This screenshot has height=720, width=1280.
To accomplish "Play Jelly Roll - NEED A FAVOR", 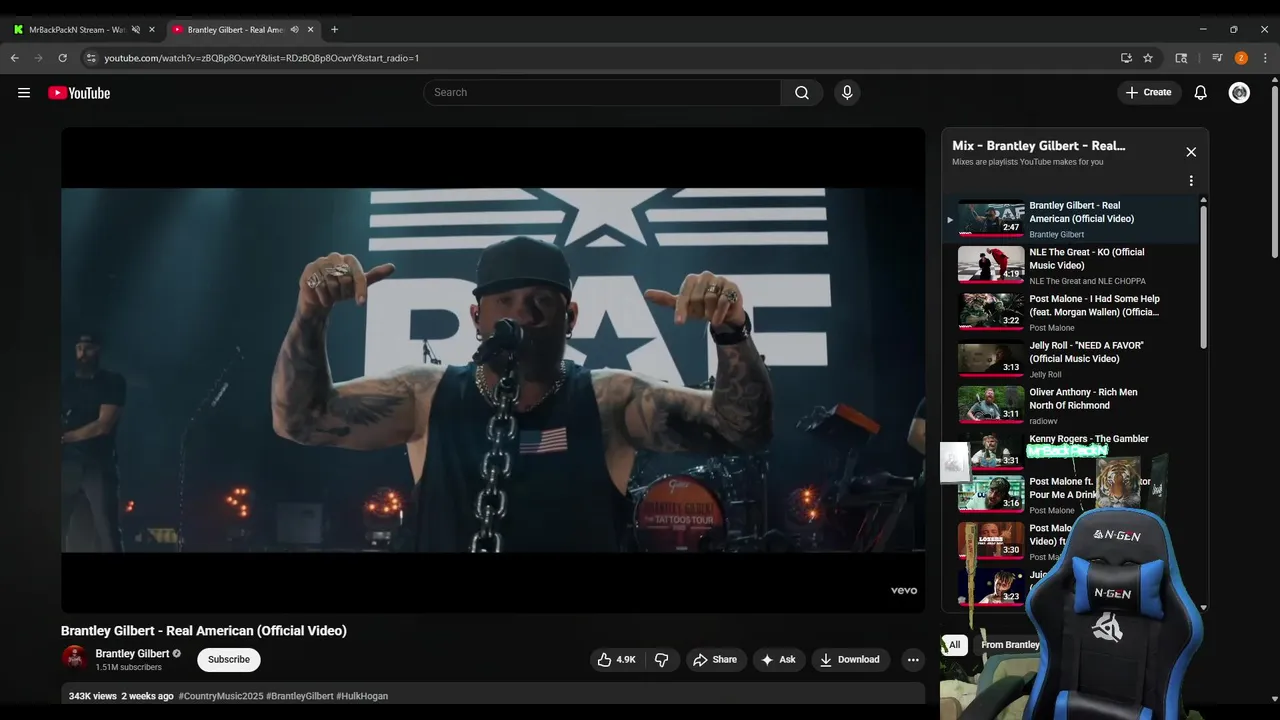I will pos(1070,359).
